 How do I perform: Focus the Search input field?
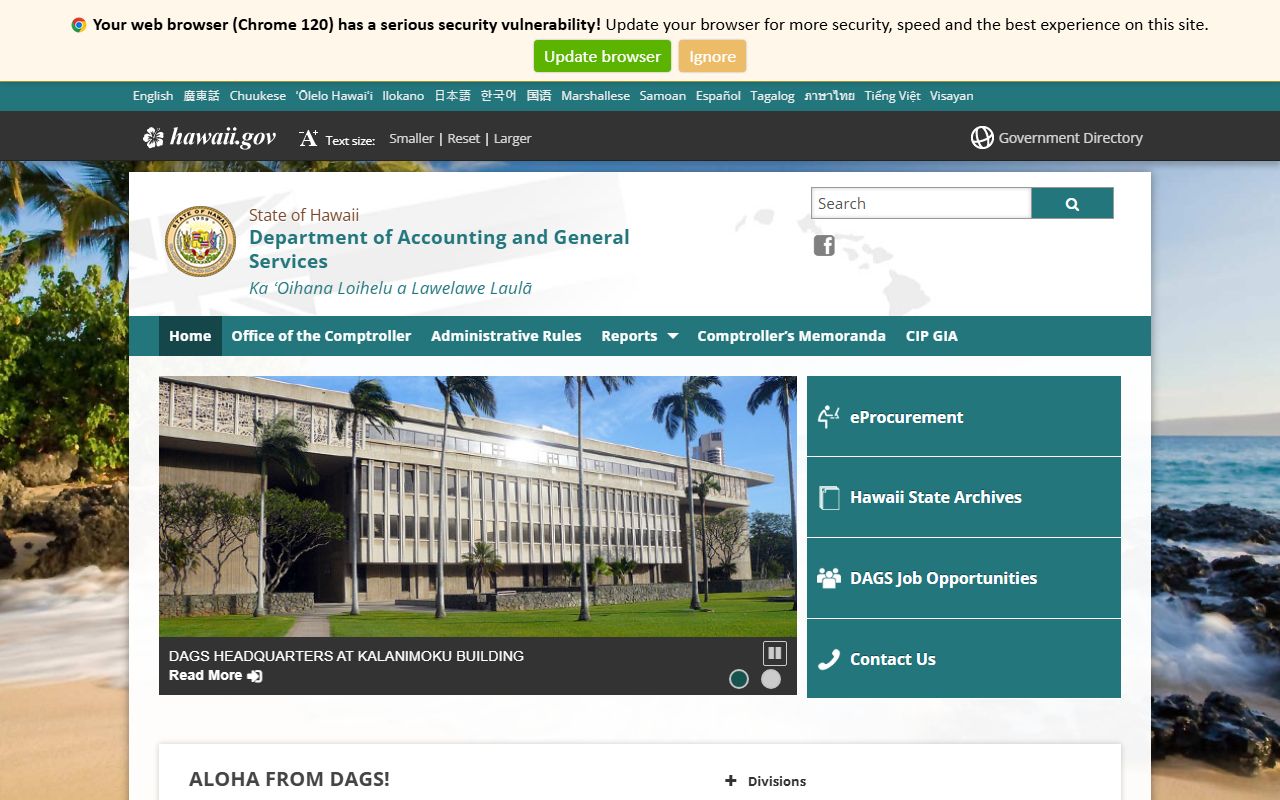point(921,203)
